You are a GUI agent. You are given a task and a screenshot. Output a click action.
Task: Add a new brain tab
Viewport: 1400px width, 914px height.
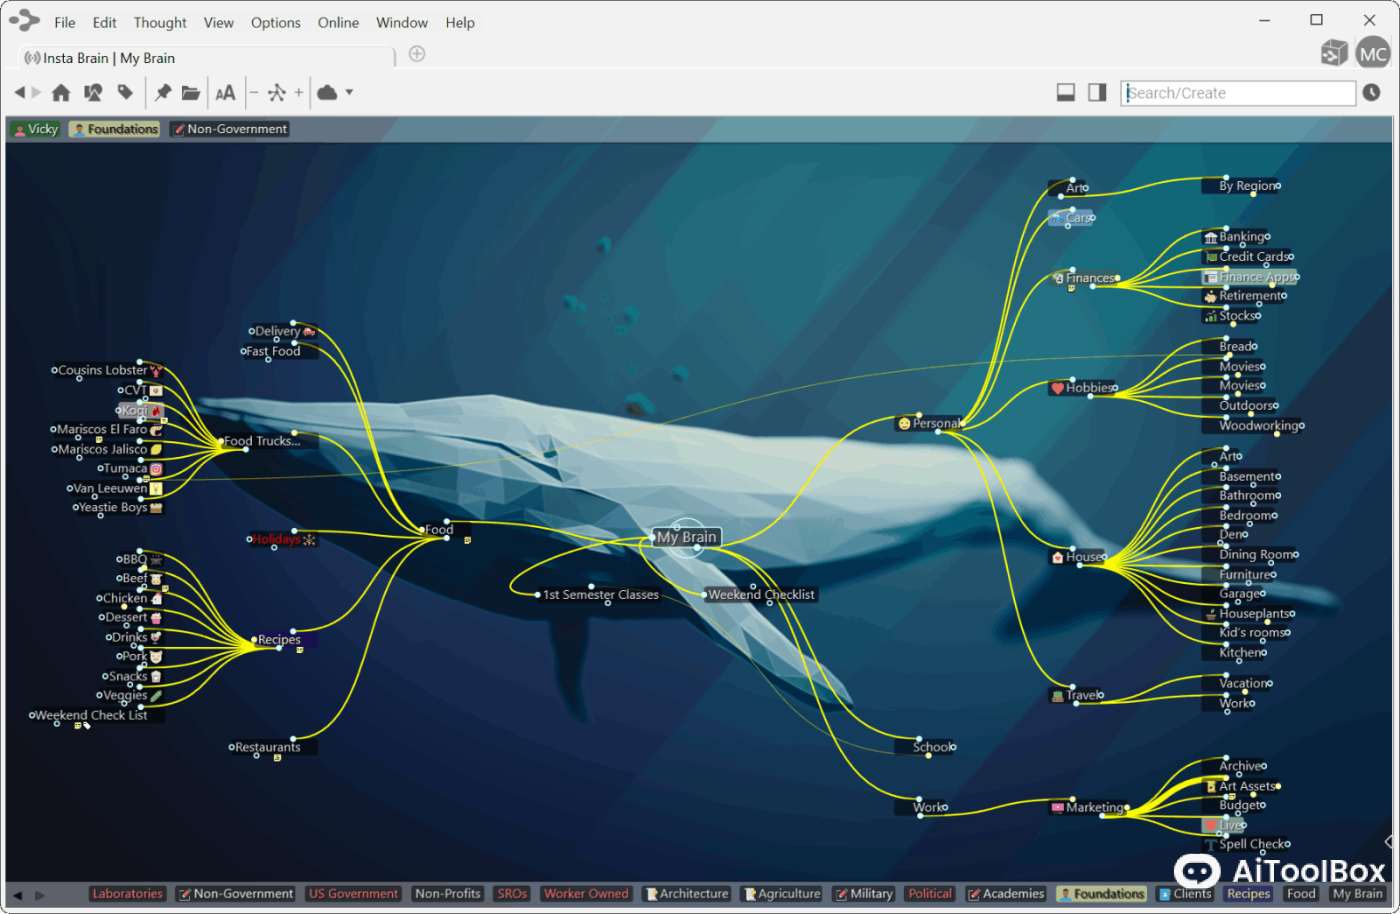point(417,54)
